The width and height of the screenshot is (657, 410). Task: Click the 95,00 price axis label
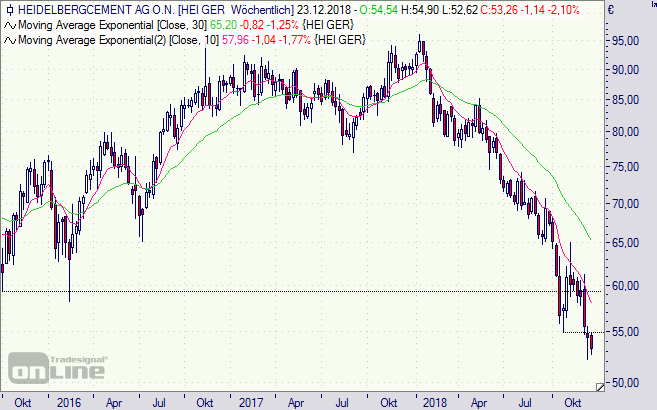coord(625,41)
